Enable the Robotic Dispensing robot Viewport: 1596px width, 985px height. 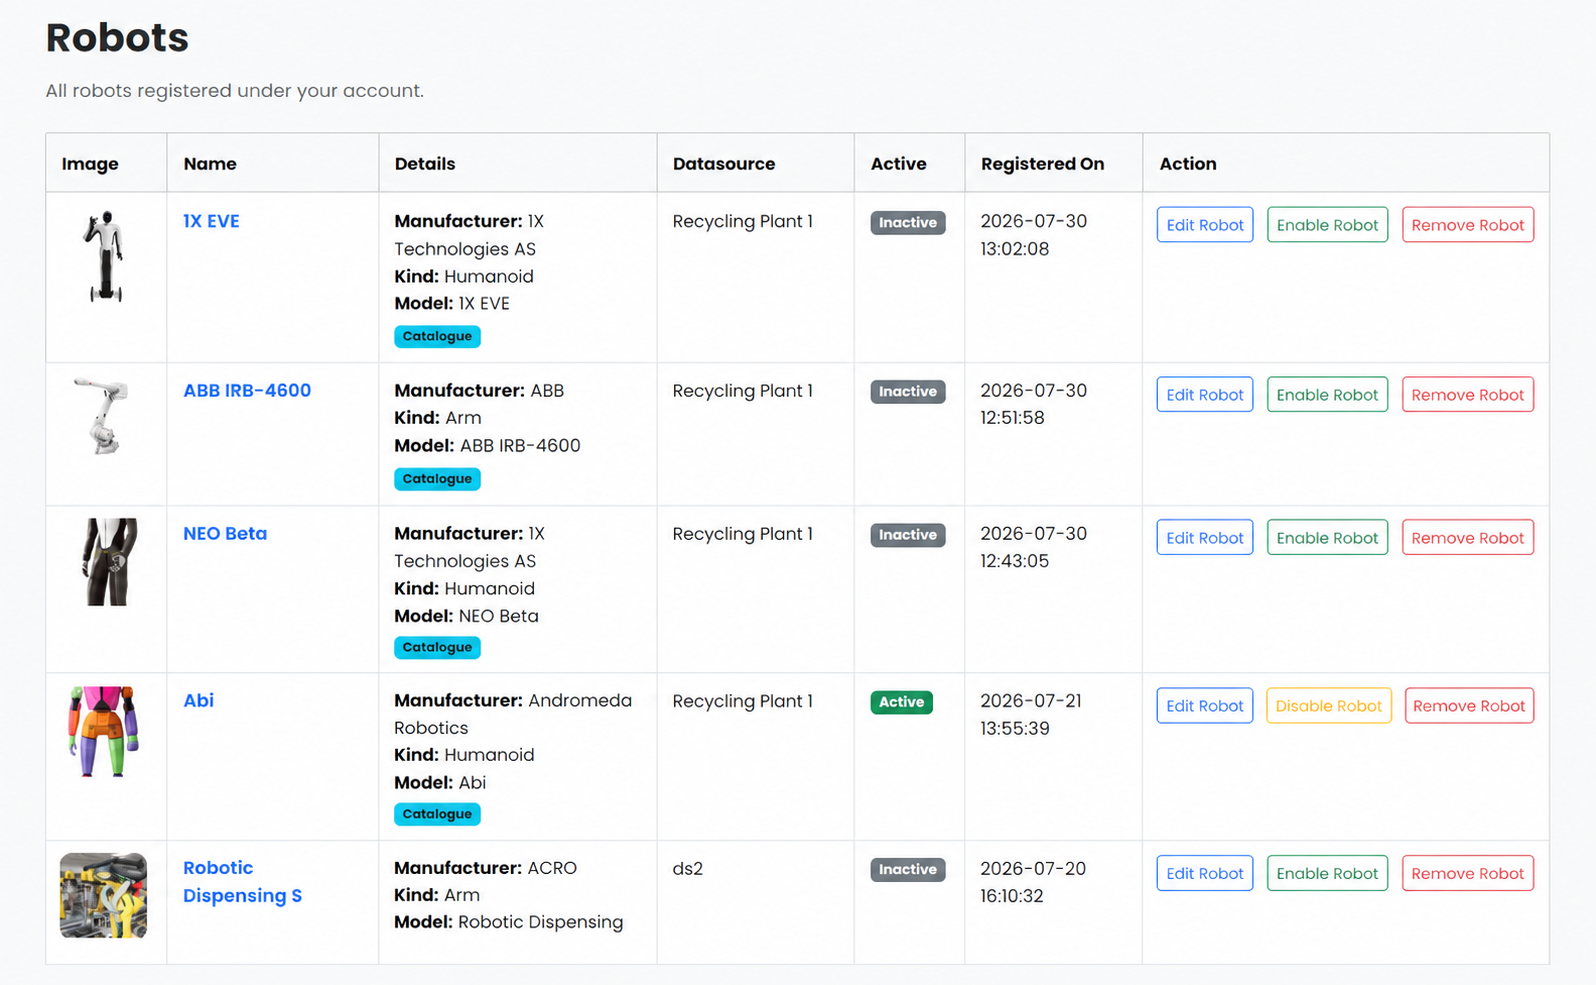click(1327, 873)
